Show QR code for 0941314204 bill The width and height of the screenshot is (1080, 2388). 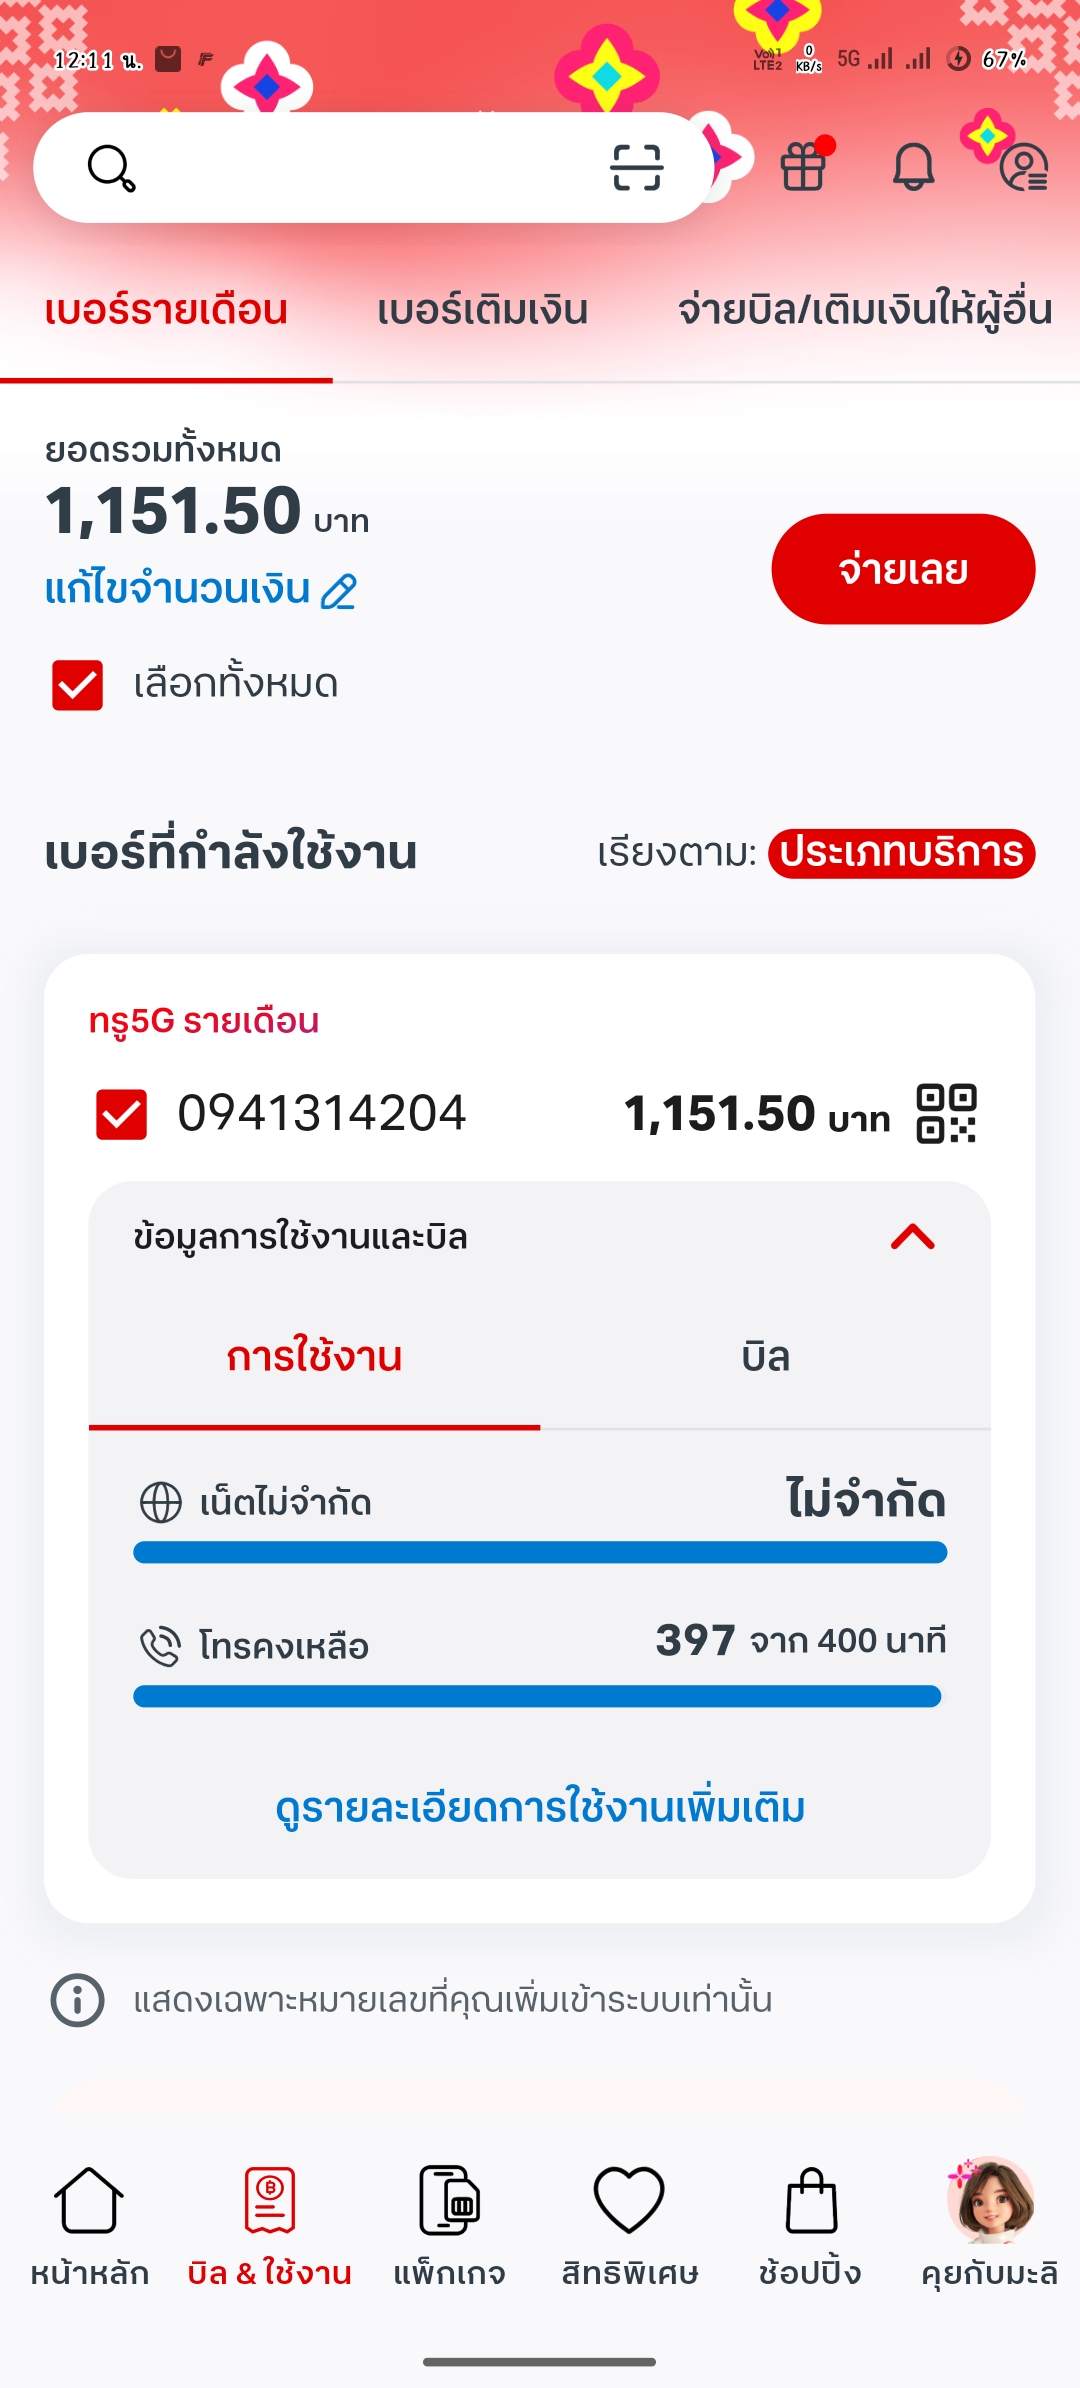pyautogui.click(x=946, y=1113)
